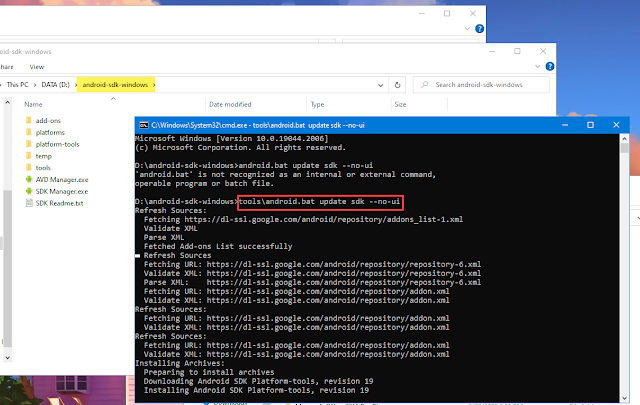The width and height of the screenshot is (640, 405).
Task: Open the View ribbon tab
Action: point(37,67)
